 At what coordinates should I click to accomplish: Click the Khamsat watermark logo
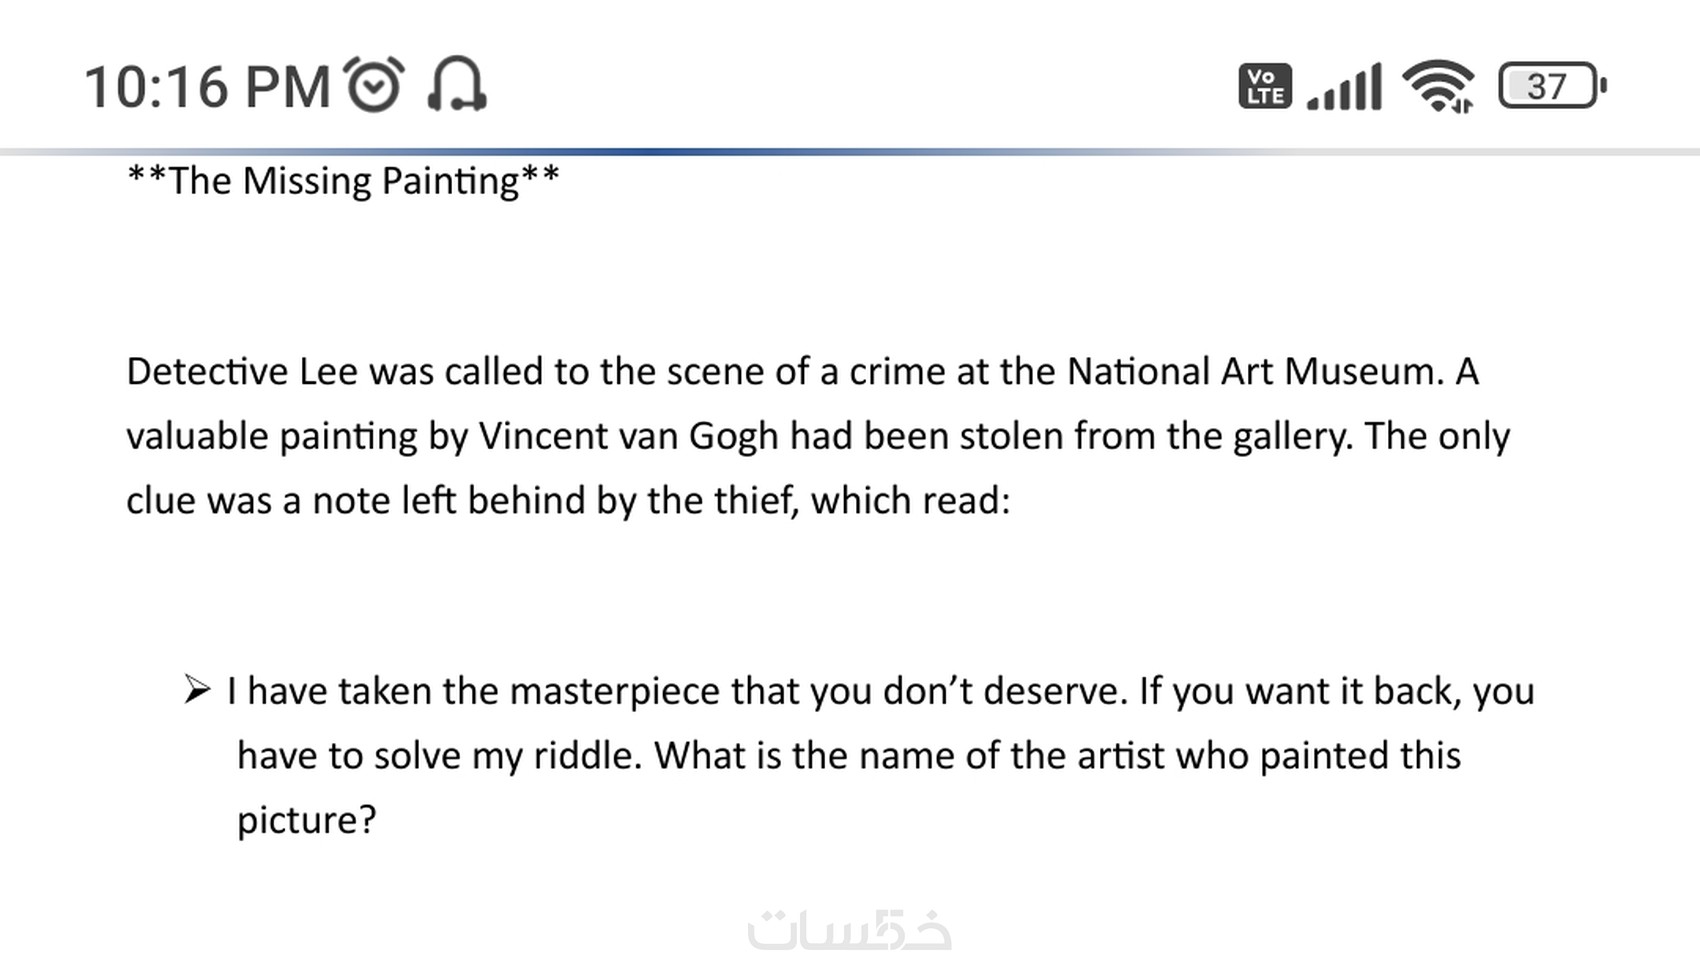[x=850, y=930]
